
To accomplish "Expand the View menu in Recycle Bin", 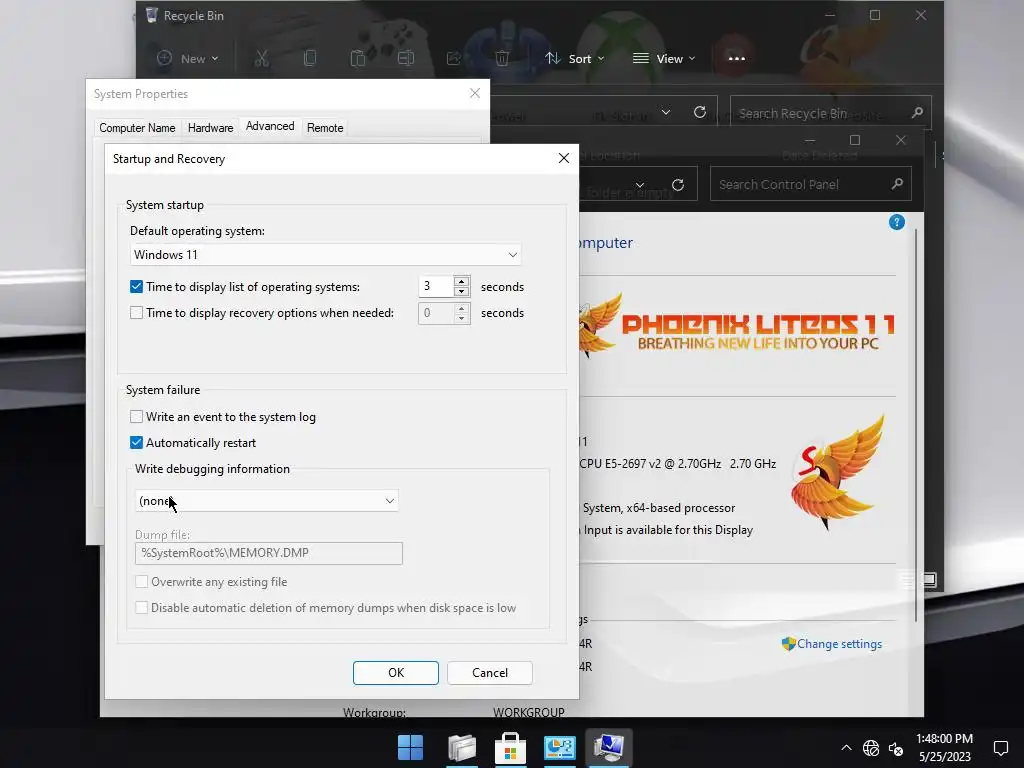I will (x=664, y=59).
